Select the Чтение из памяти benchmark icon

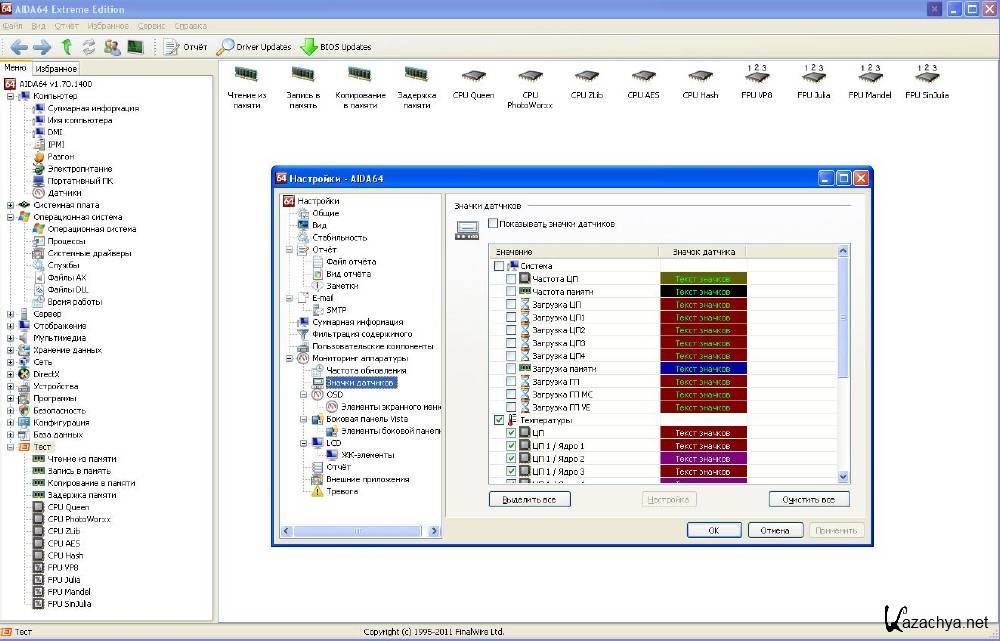[246, 77]
